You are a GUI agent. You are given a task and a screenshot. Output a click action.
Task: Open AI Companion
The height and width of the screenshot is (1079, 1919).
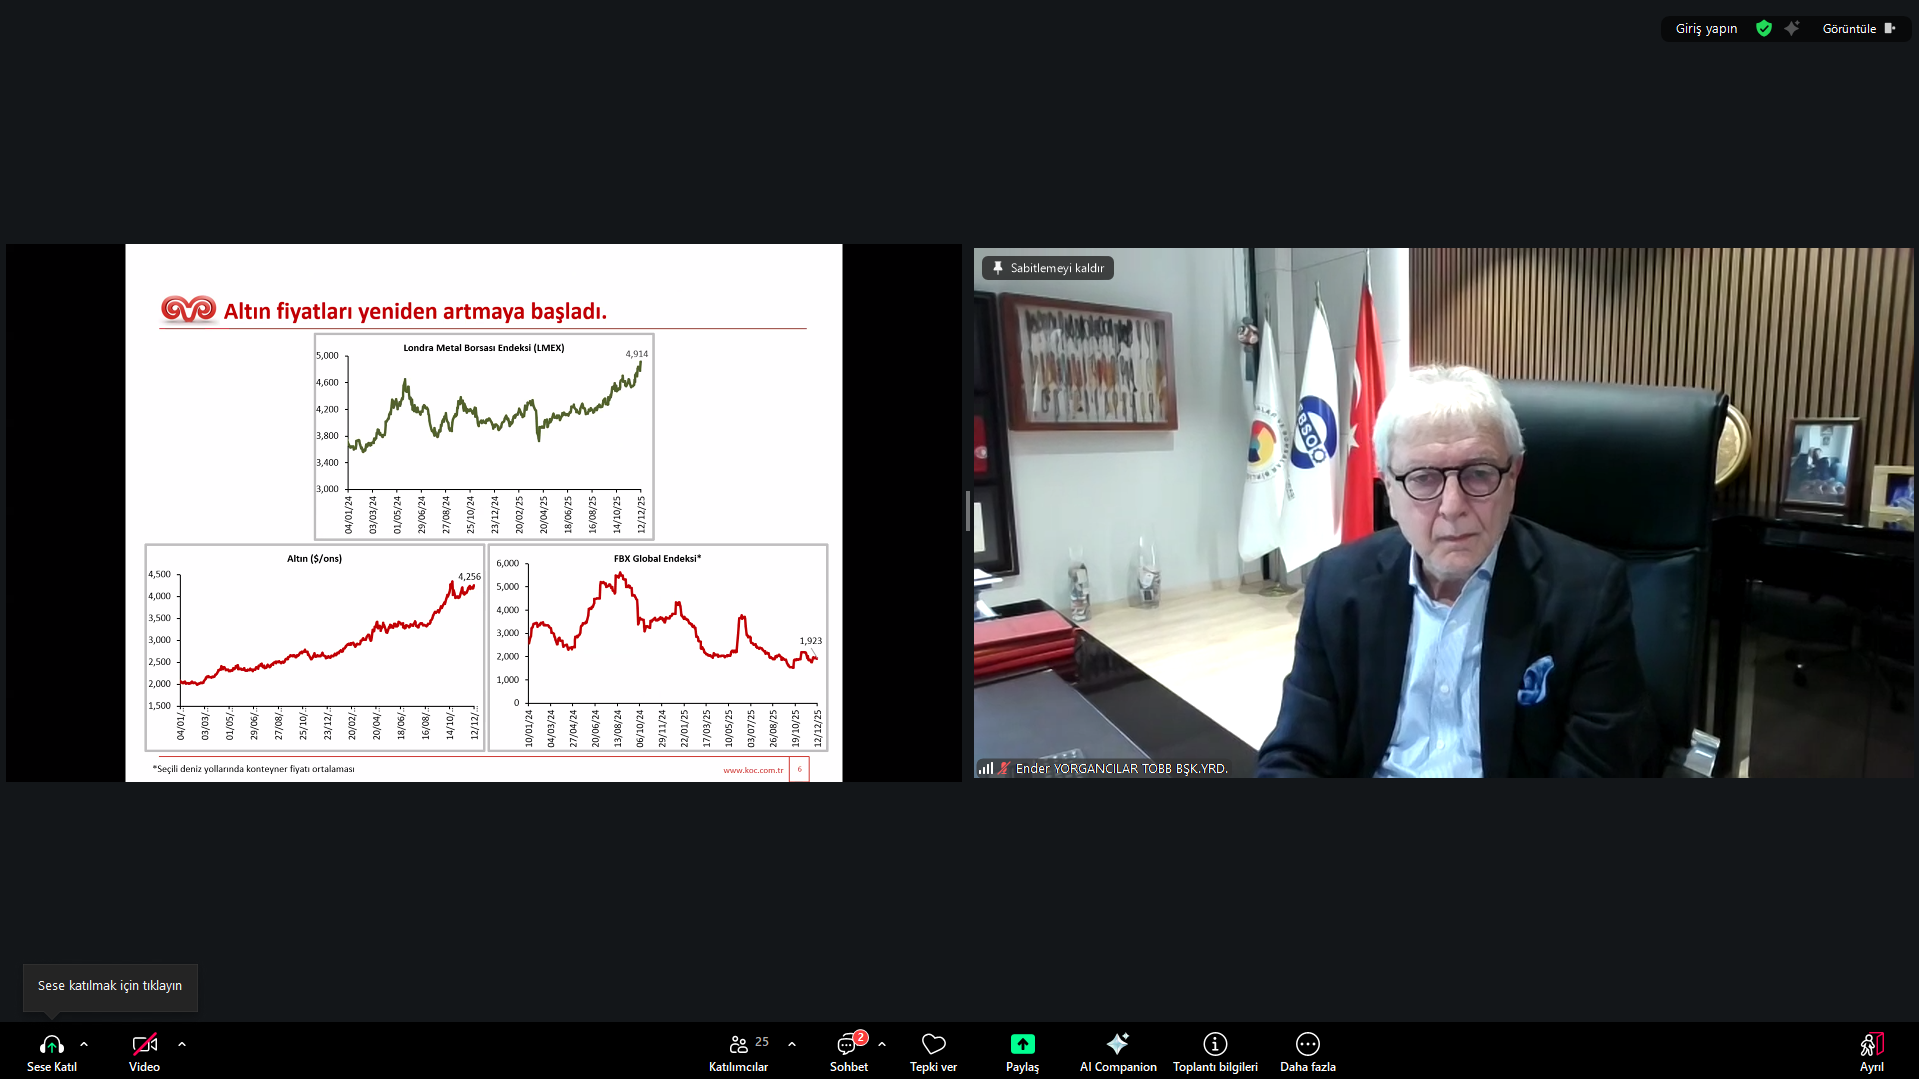pyautogui.click(x=1117, y=1045)
